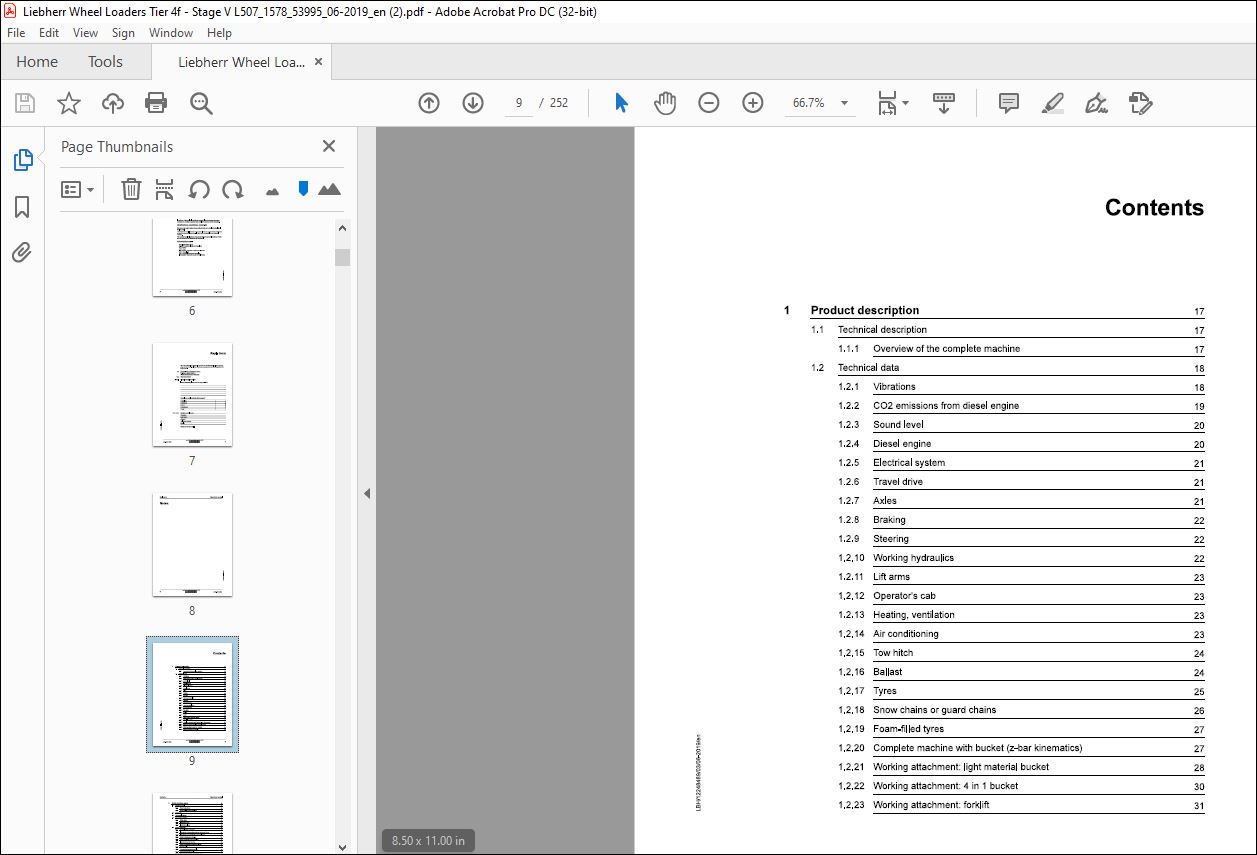Image resolution: width=1257 pixels, height=855 pixels.
Task: Open 'Snow chains or guard chains' entry
Action: point(934,709)
